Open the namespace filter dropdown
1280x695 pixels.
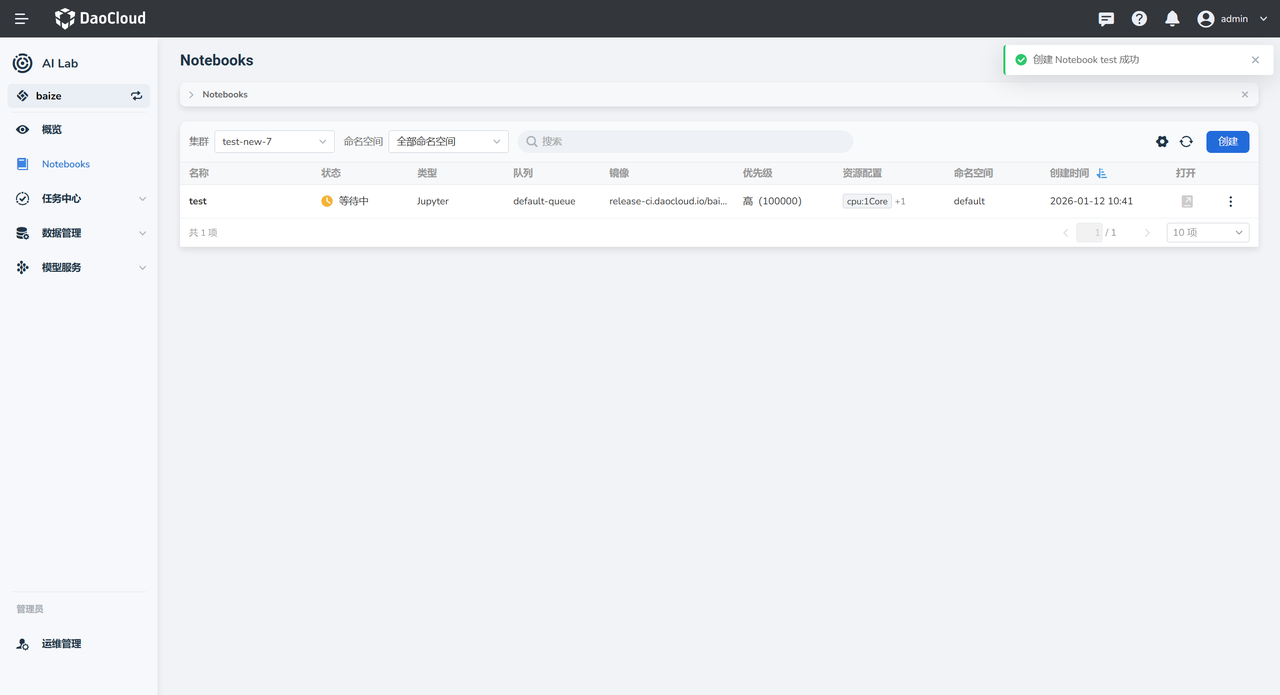(448, 142)
